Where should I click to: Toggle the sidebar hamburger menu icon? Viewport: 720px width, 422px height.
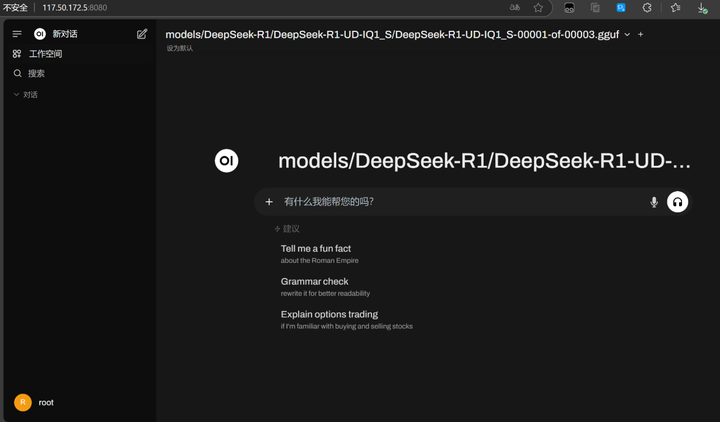click(x=17, y=34)
